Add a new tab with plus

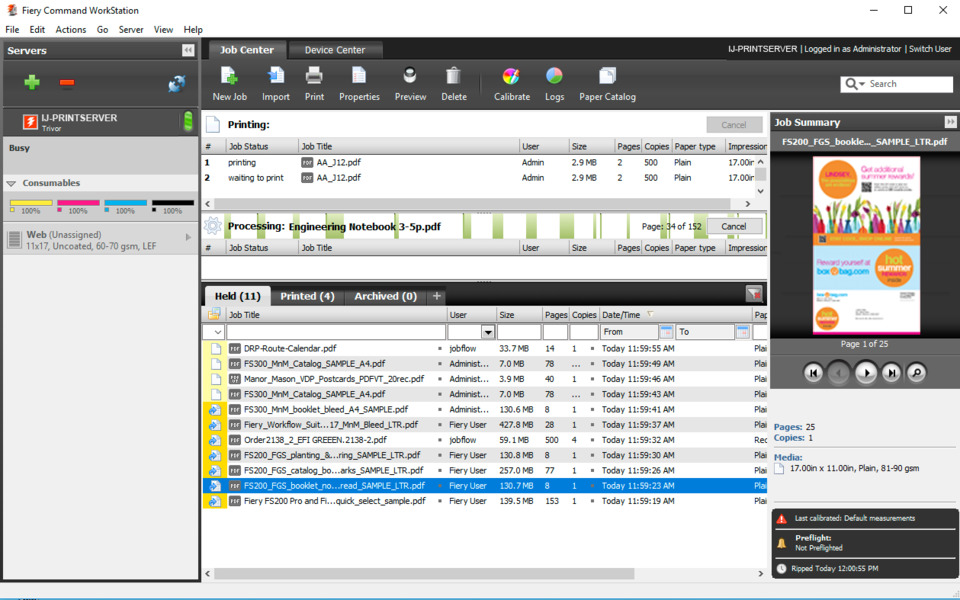437,296
